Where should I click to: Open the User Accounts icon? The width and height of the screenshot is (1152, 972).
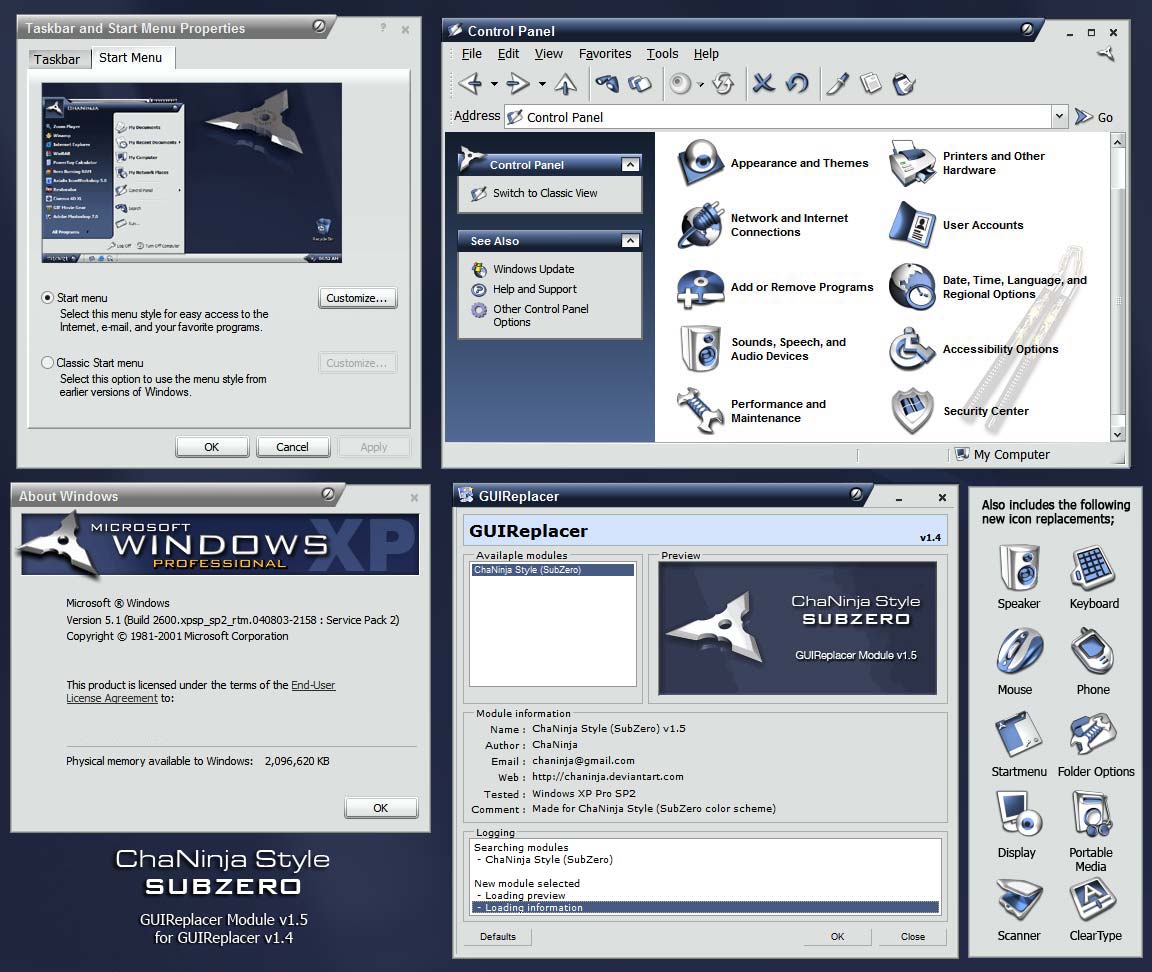(912, 225)
